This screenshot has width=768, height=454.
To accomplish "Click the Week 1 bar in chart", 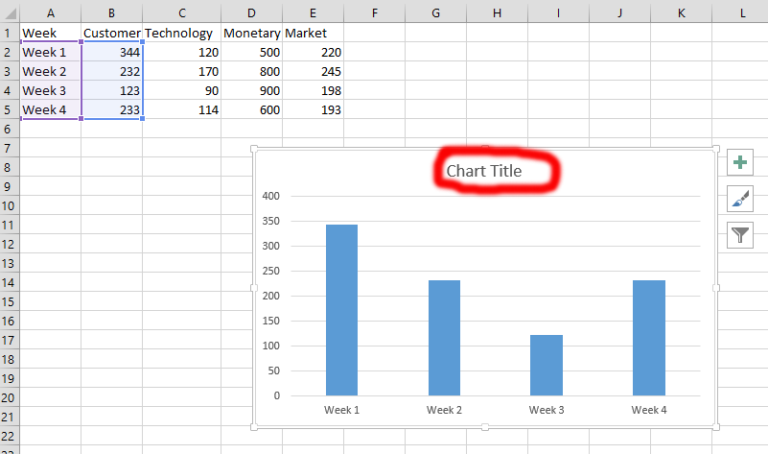I will coord(341,310).
